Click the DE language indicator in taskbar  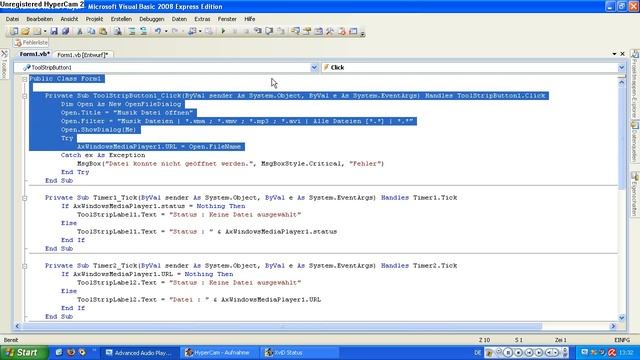tap(477, 353)
